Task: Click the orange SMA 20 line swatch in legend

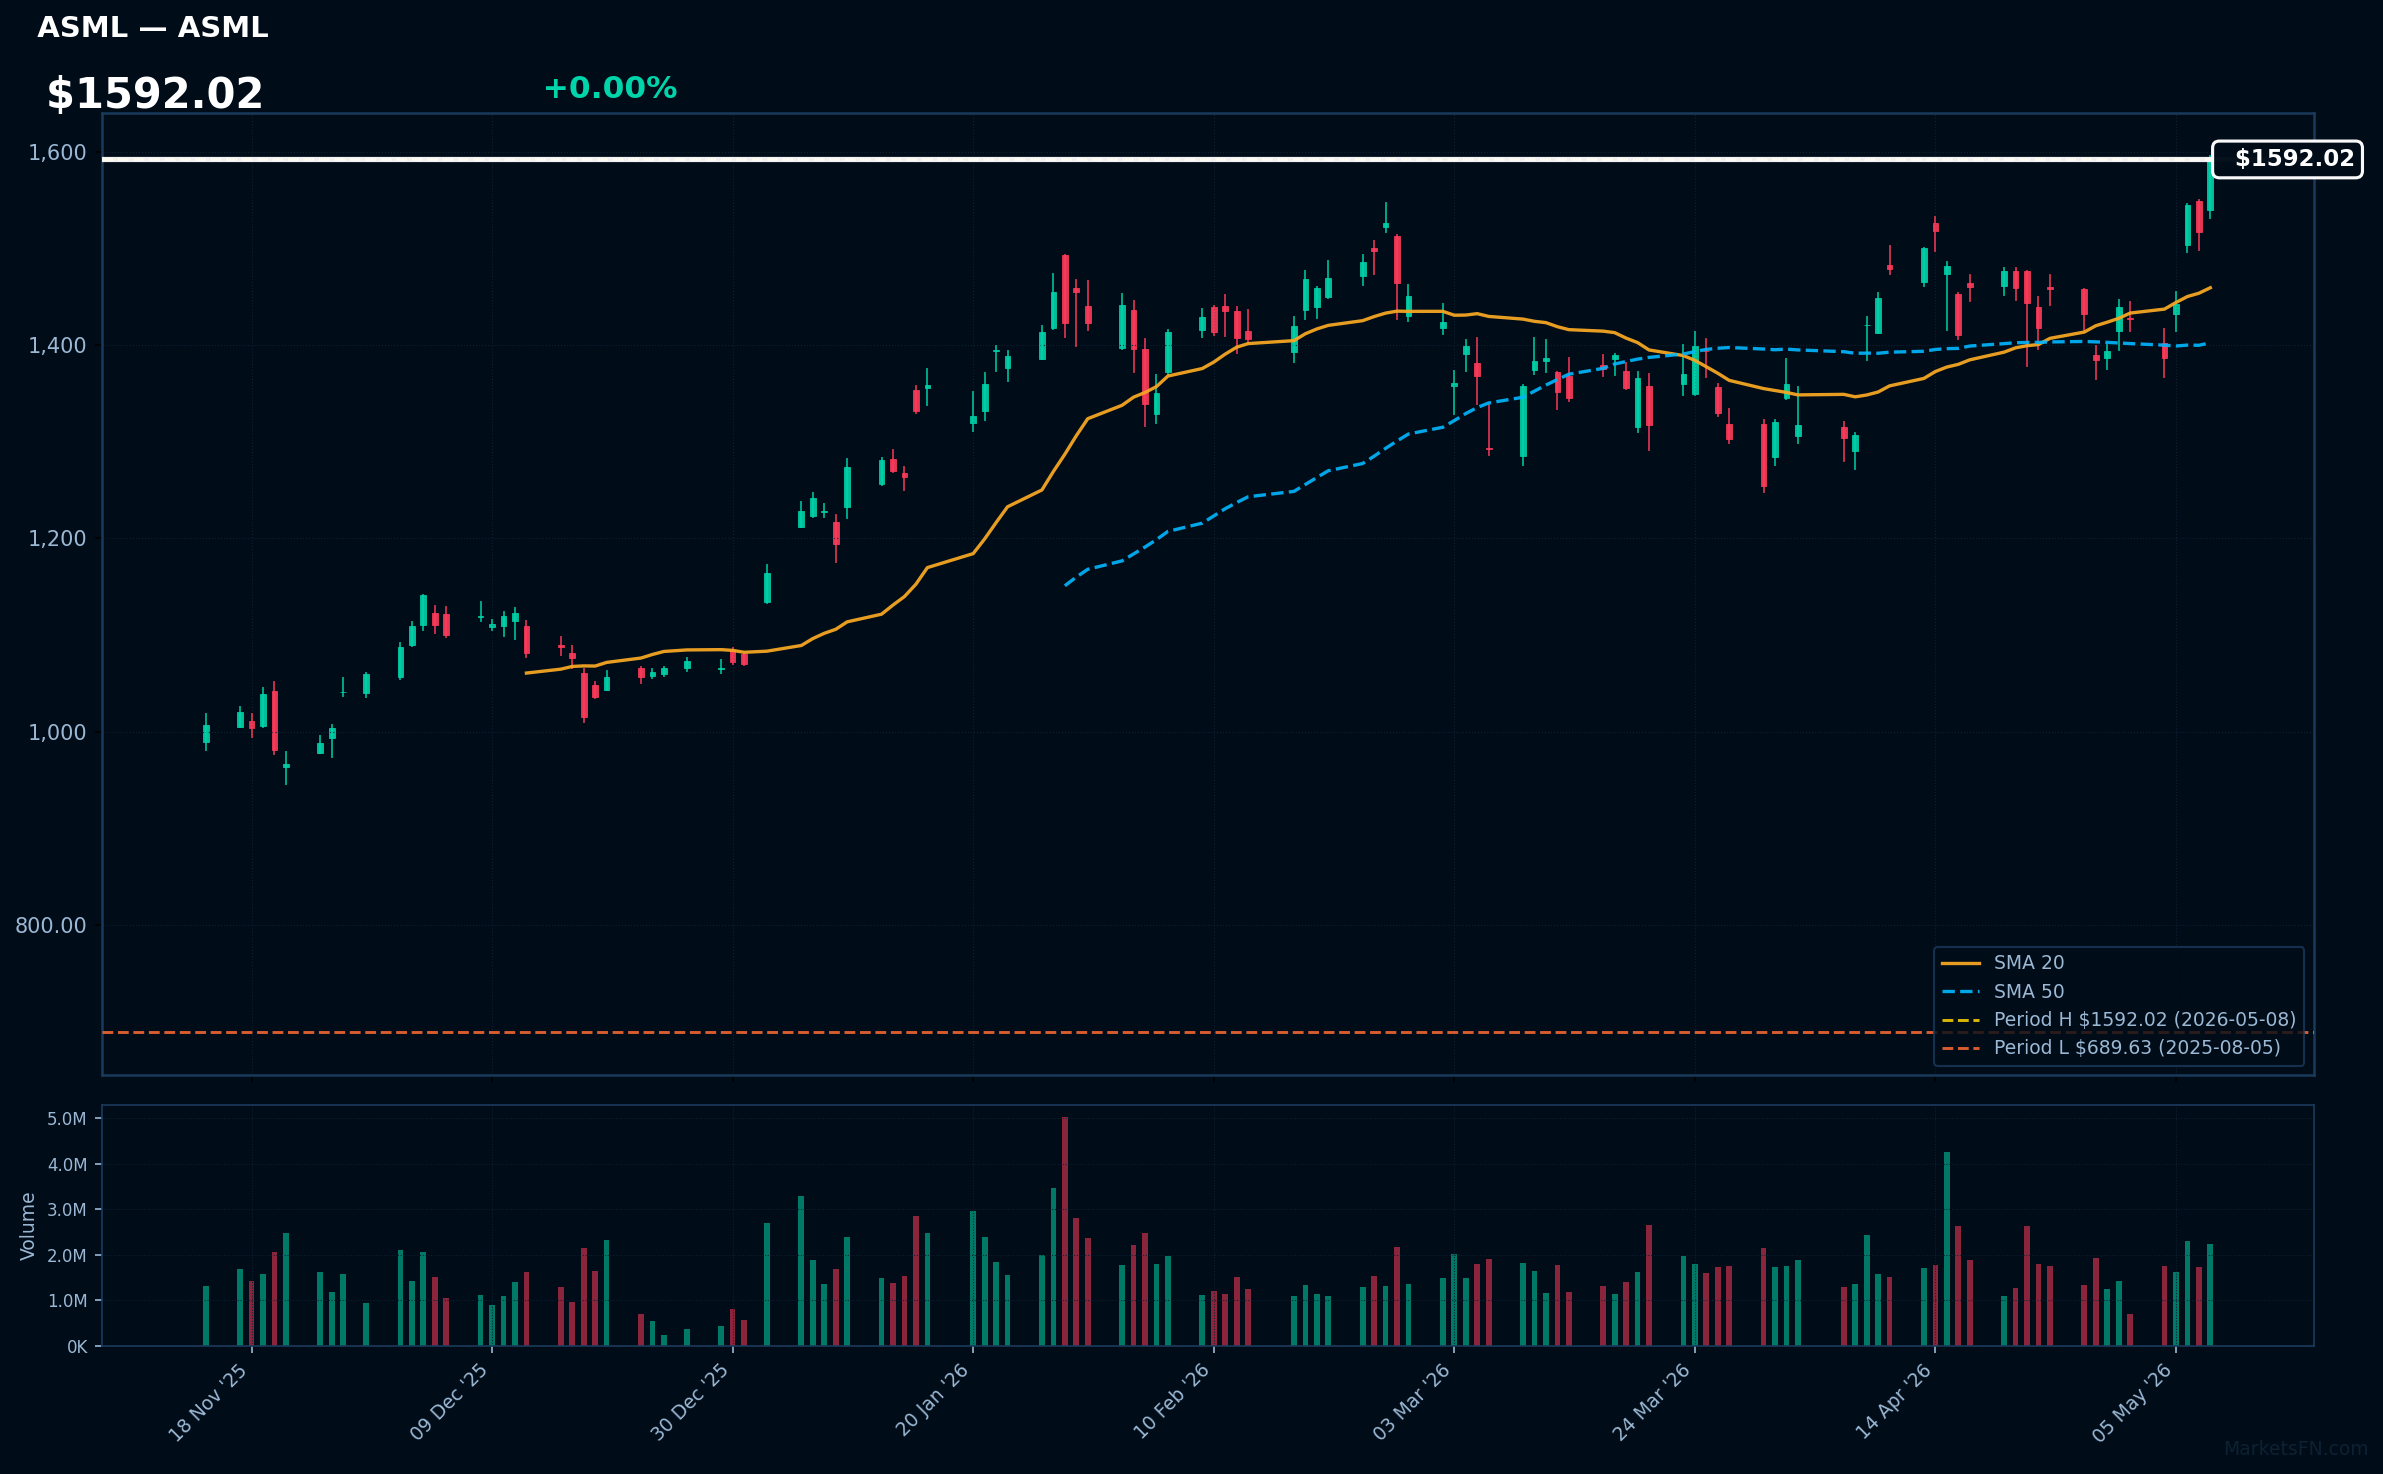Action: point(1960,964)
